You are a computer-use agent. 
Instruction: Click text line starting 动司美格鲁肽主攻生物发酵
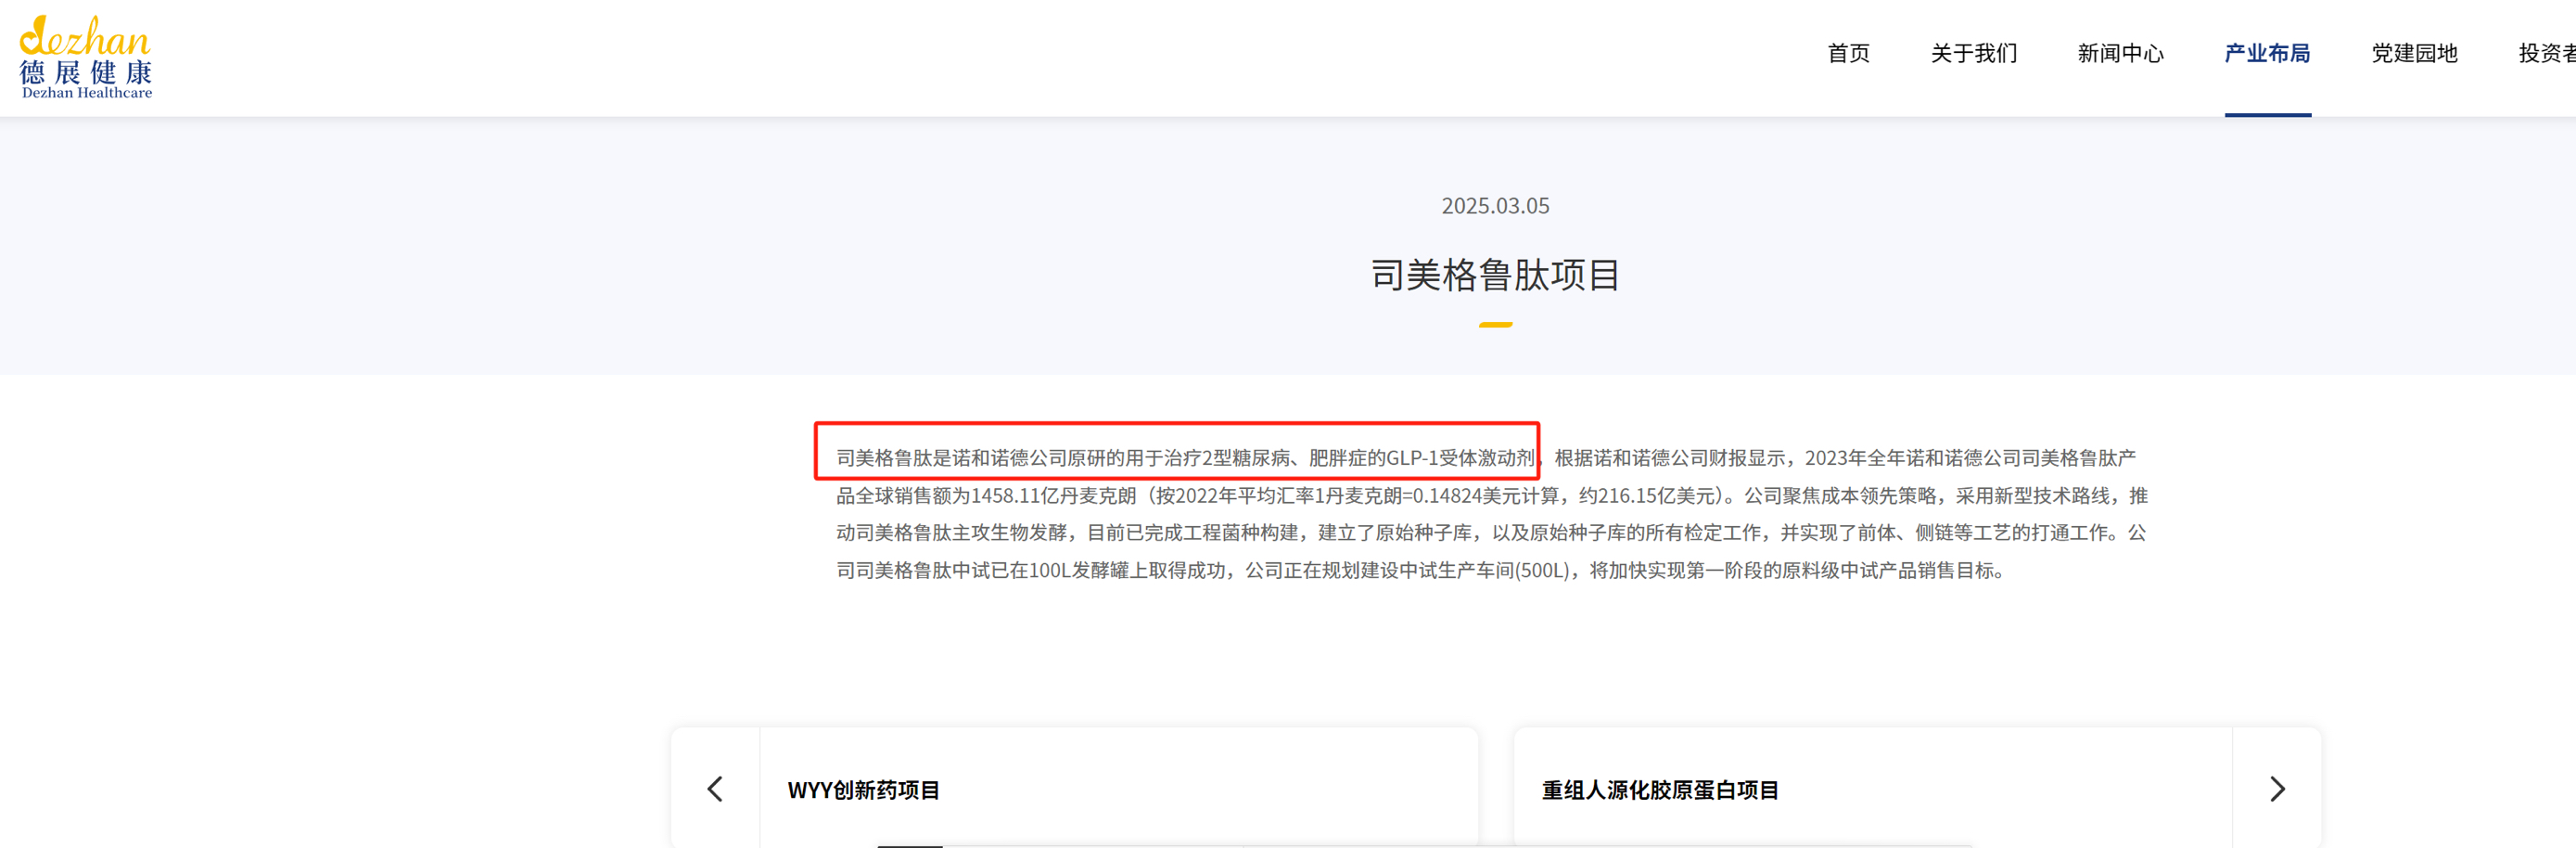pyautogui.click(x=1491, y=532)
